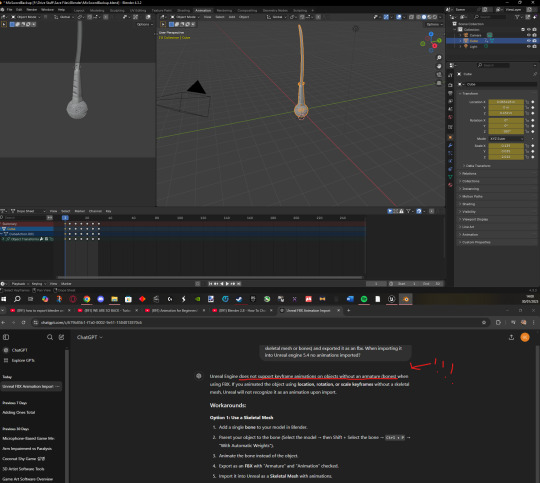Viewport: 540px width, 483px height.
Task: Jump to the first frame in timeline
Action: coord(210,284)
